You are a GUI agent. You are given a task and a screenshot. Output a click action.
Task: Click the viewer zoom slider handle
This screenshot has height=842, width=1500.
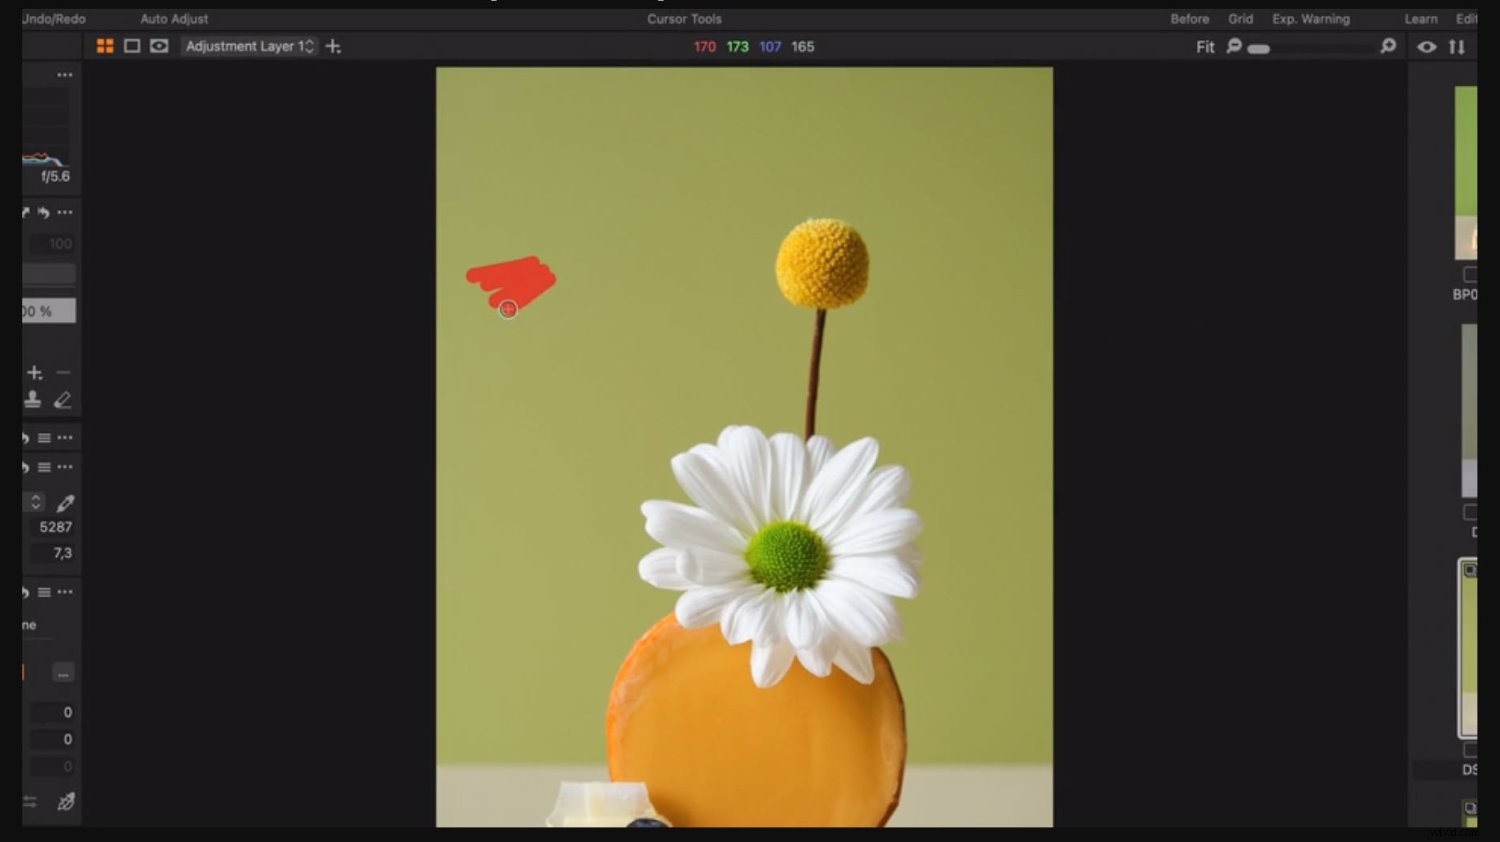pos(1259,48)
